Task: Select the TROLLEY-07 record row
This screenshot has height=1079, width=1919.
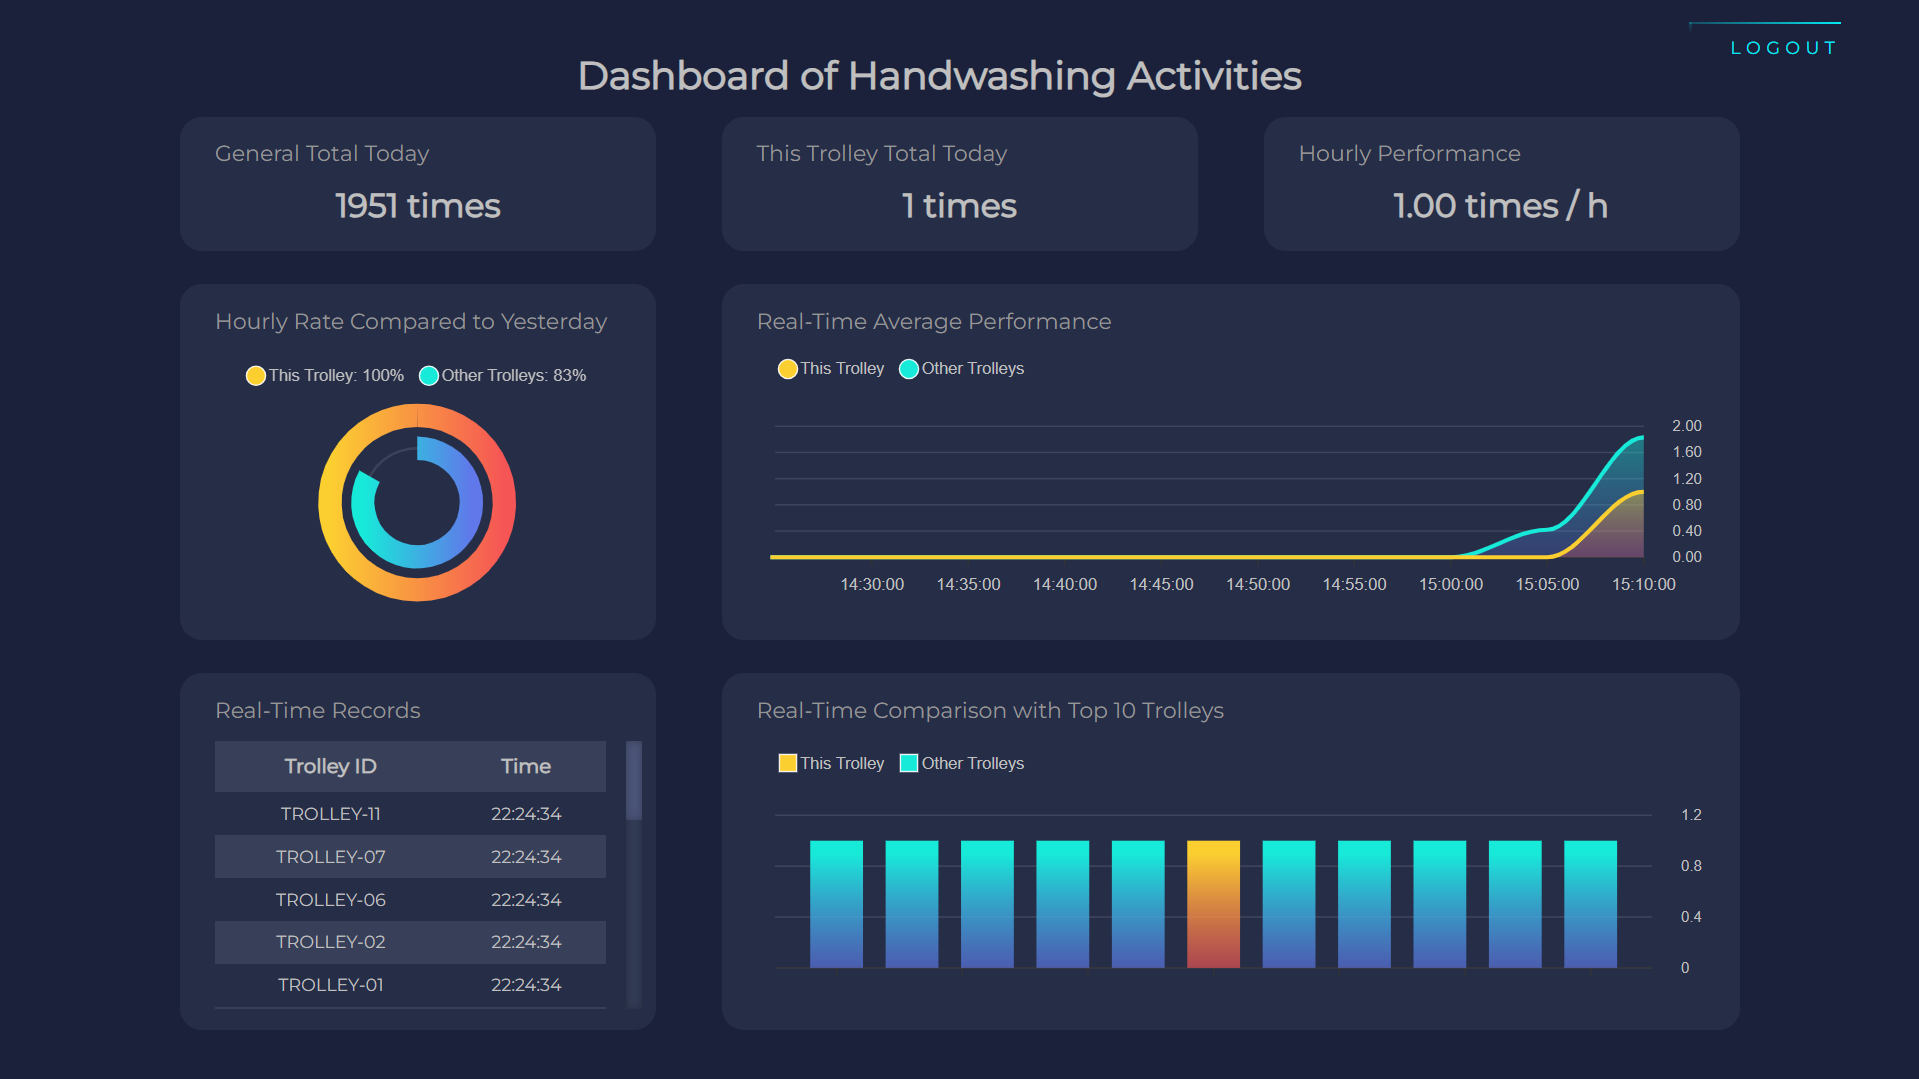Action: coord(410,857)
